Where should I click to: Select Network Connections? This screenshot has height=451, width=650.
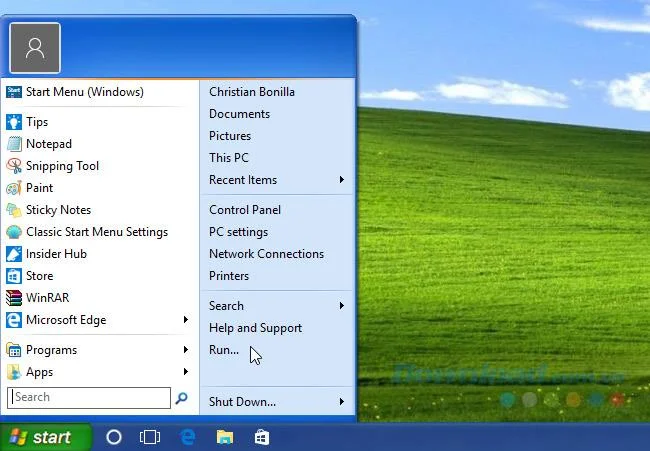(x=267, y=254)
